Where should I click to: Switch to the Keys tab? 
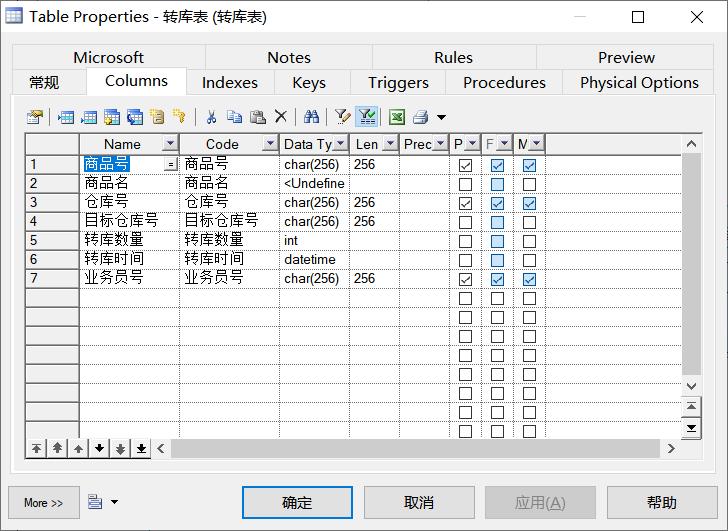[x=309, y=83]
